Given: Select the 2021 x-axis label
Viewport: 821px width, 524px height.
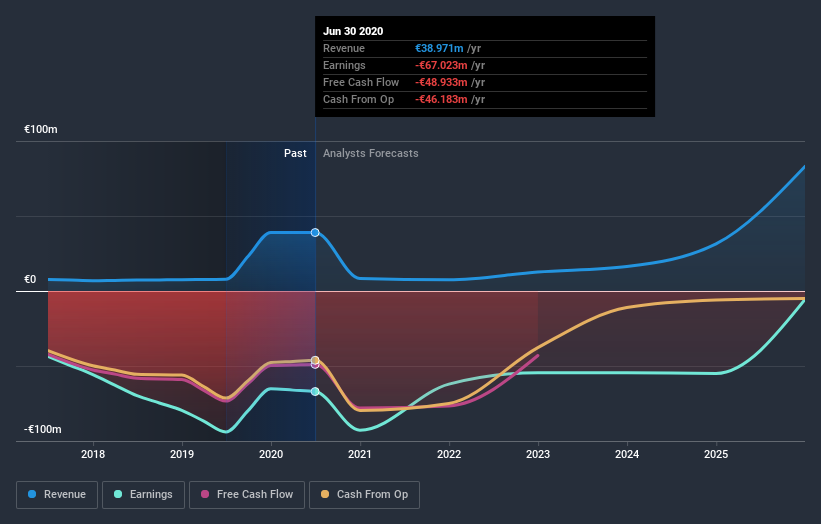Looking at the screenshot, I should (x=360, y=454).
